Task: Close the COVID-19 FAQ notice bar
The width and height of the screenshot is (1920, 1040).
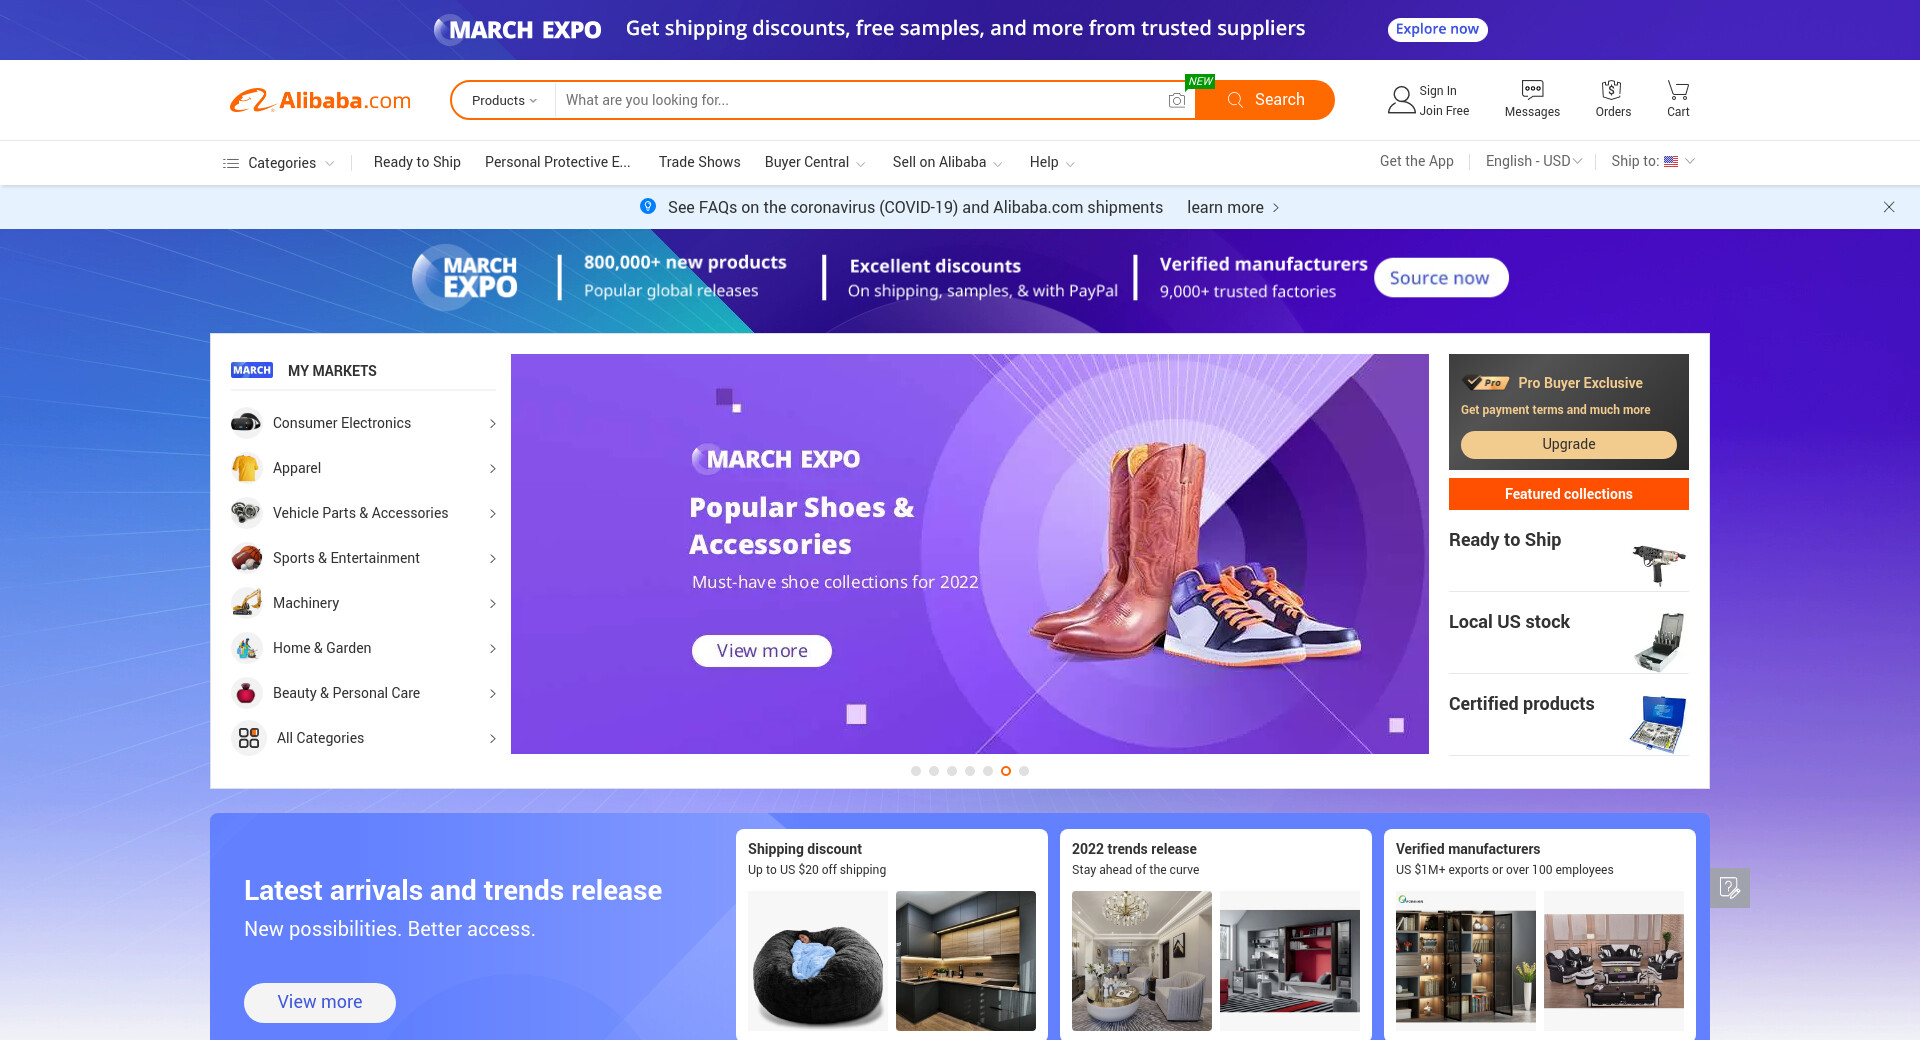Action: [1889, 207]
